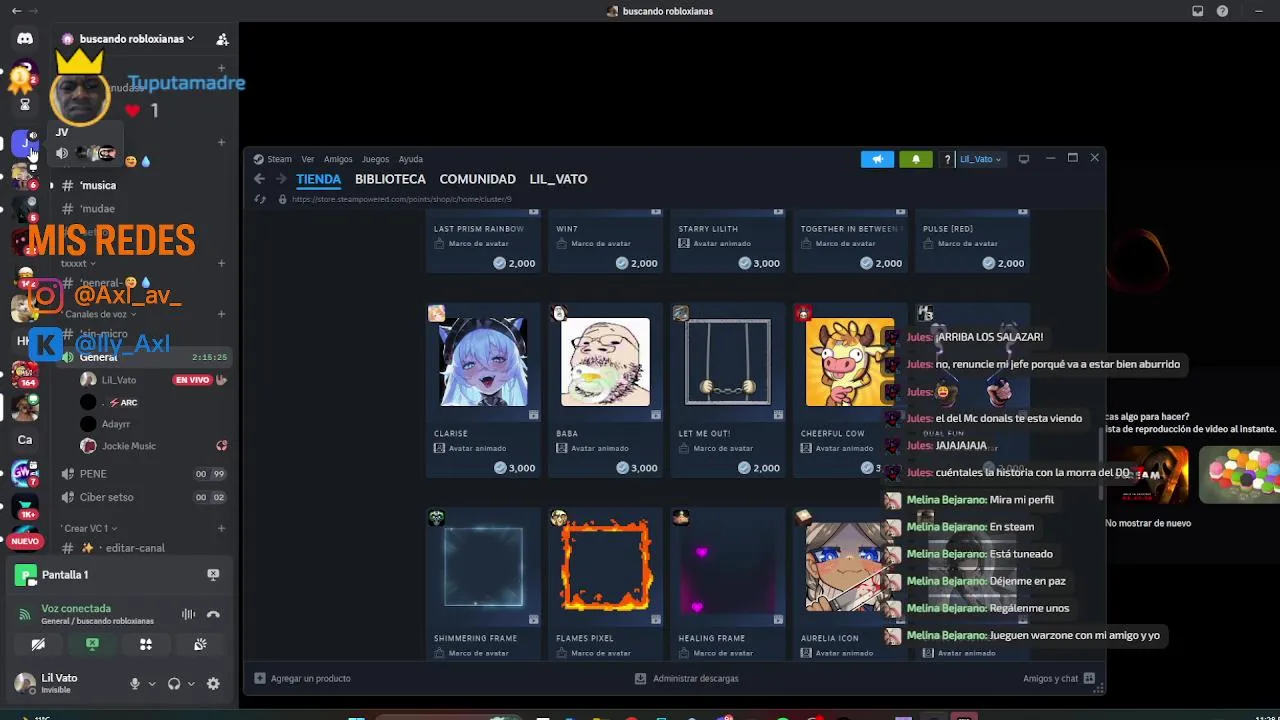Go back with Steam back arrow
Viewport: 1280px width, 720px height.
pyautogui.click(x=259, y=179)
